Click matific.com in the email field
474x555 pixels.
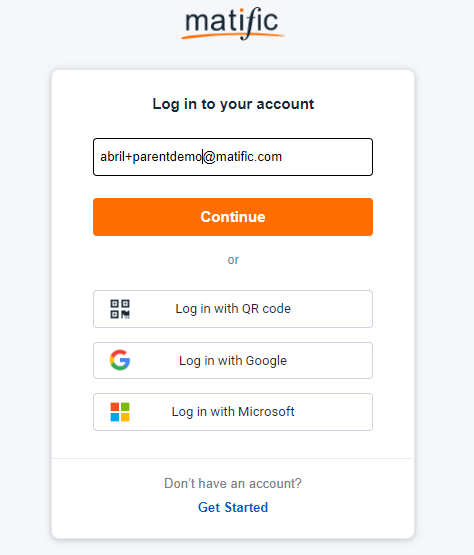click(249, 156)
